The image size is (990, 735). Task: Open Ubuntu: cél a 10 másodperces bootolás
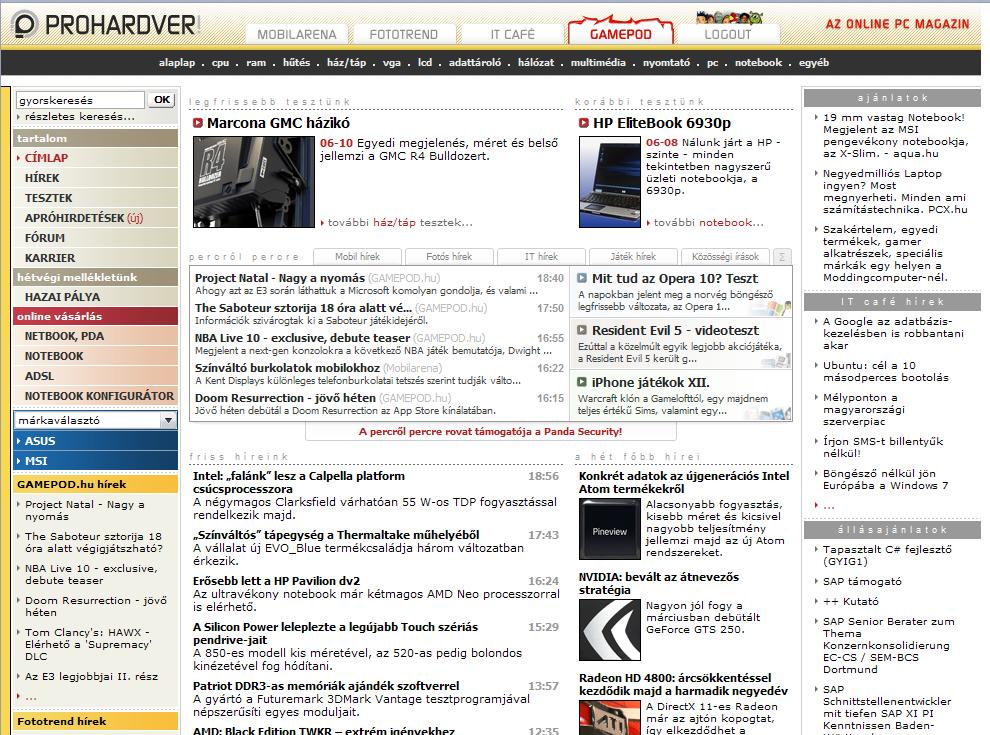click(x=885, y=371)
